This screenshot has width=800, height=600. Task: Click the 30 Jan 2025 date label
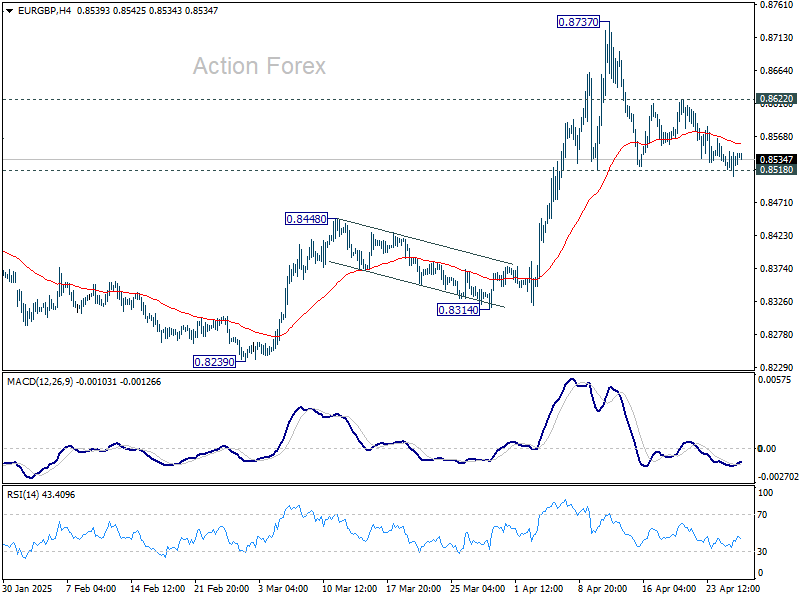pos(28,589)
